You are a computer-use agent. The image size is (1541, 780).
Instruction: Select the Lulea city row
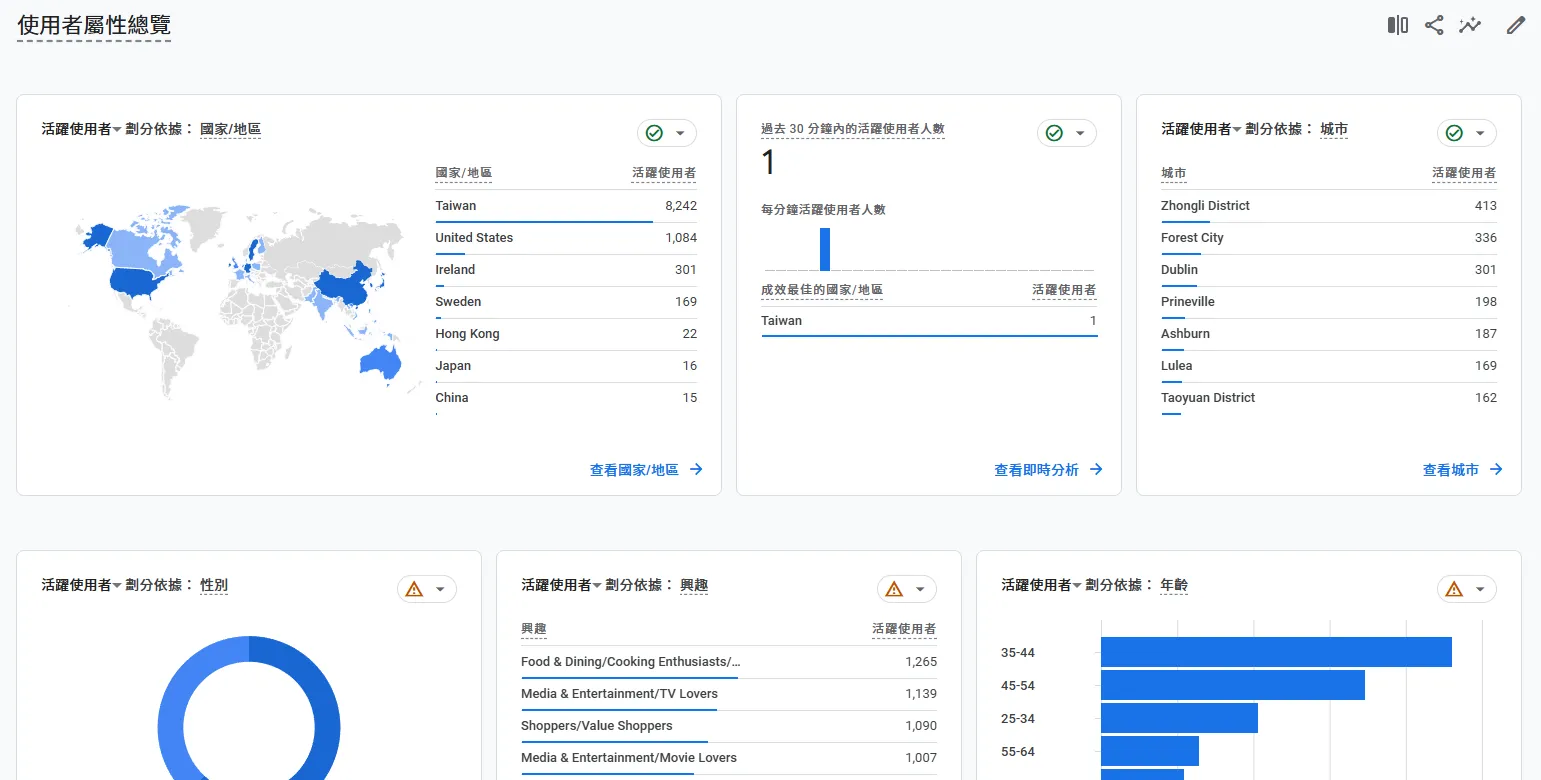click(x=1329, y=366)
